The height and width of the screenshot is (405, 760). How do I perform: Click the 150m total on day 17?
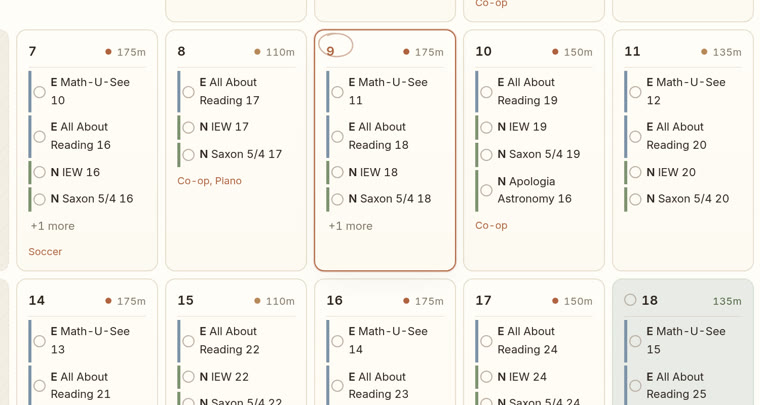tap(578, 301)
